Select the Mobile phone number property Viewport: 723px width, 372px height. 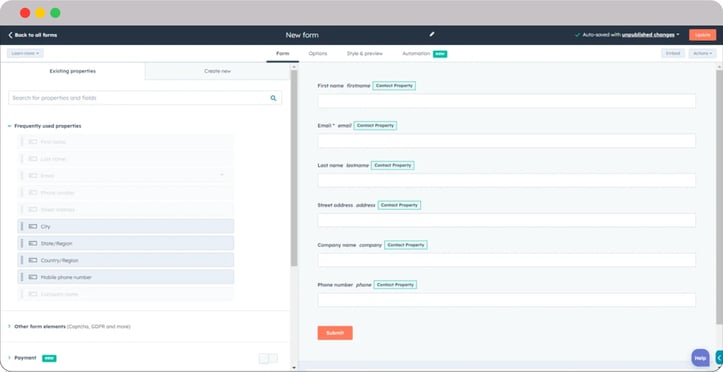pos(125,277)
